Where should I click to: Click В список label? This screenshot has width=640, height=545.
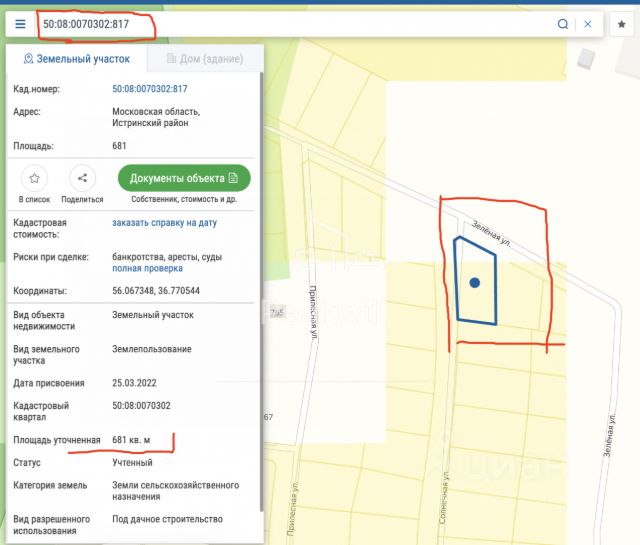[x=34, y=200]
